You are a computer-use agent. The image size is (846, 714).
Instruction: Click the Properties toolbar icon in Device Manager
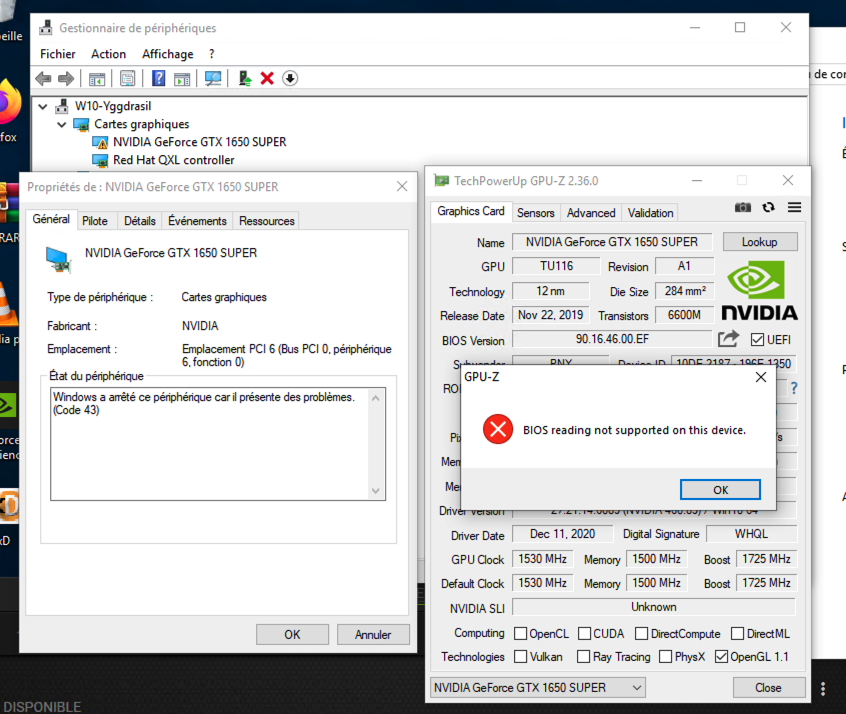[128, 79]
